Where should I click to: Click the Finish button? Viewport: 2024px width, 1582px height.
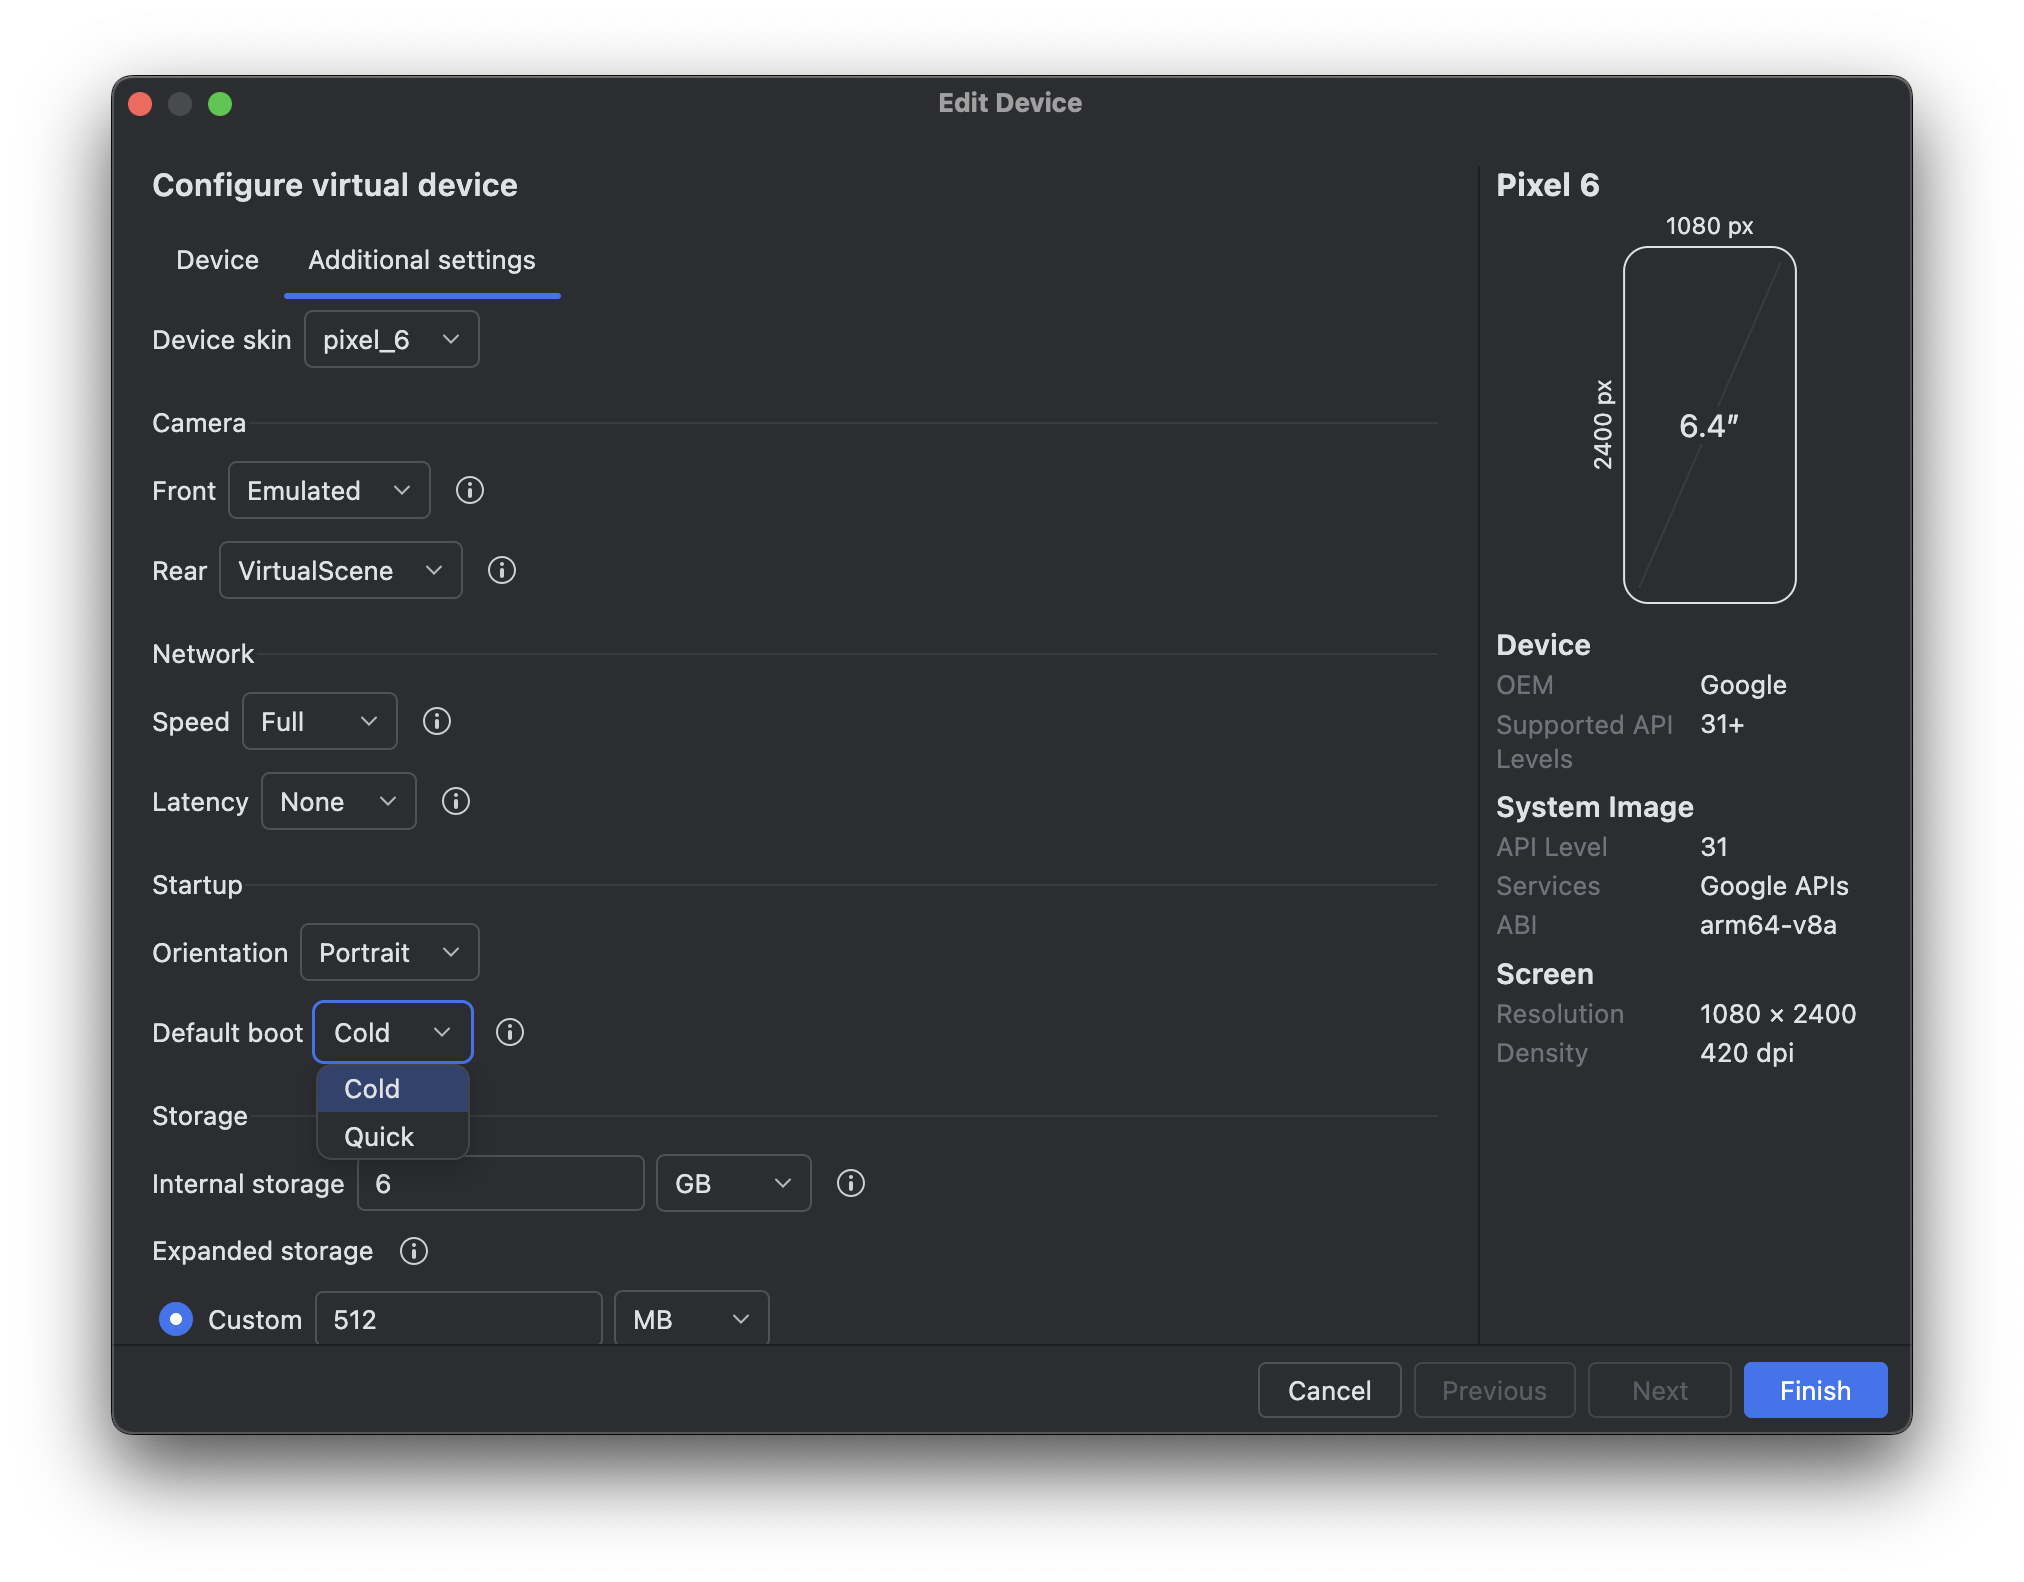click(1816, 1390)
